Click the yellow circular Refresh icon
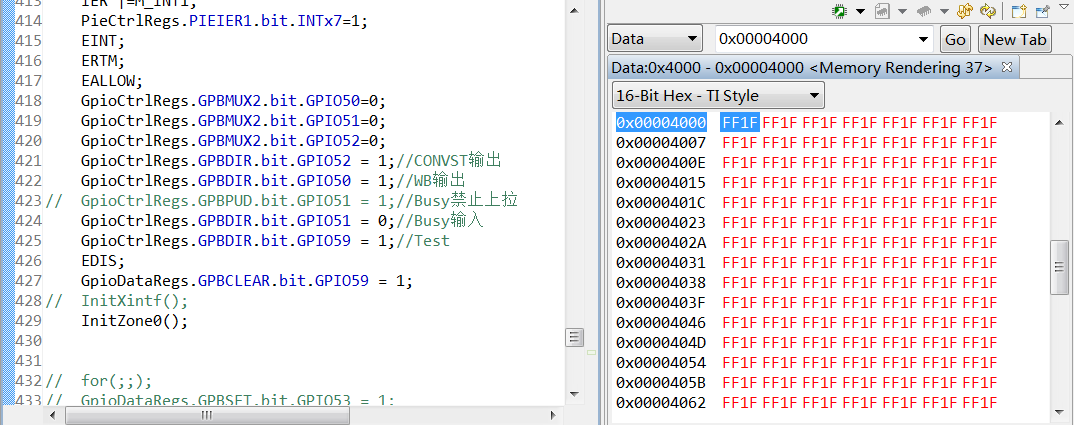This screenshot has width=1074, height=425. click(987, 11)
